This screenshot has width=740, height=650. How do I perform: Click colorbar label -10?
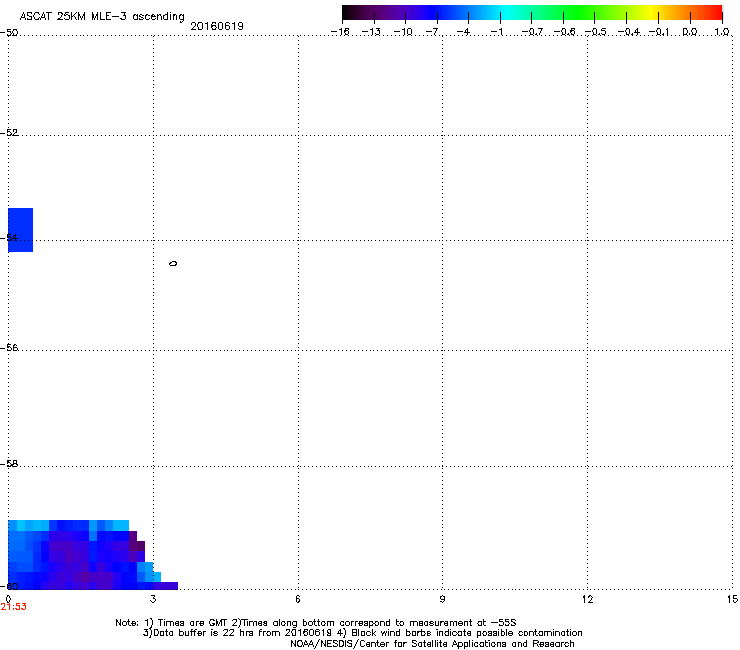[403, 32]
